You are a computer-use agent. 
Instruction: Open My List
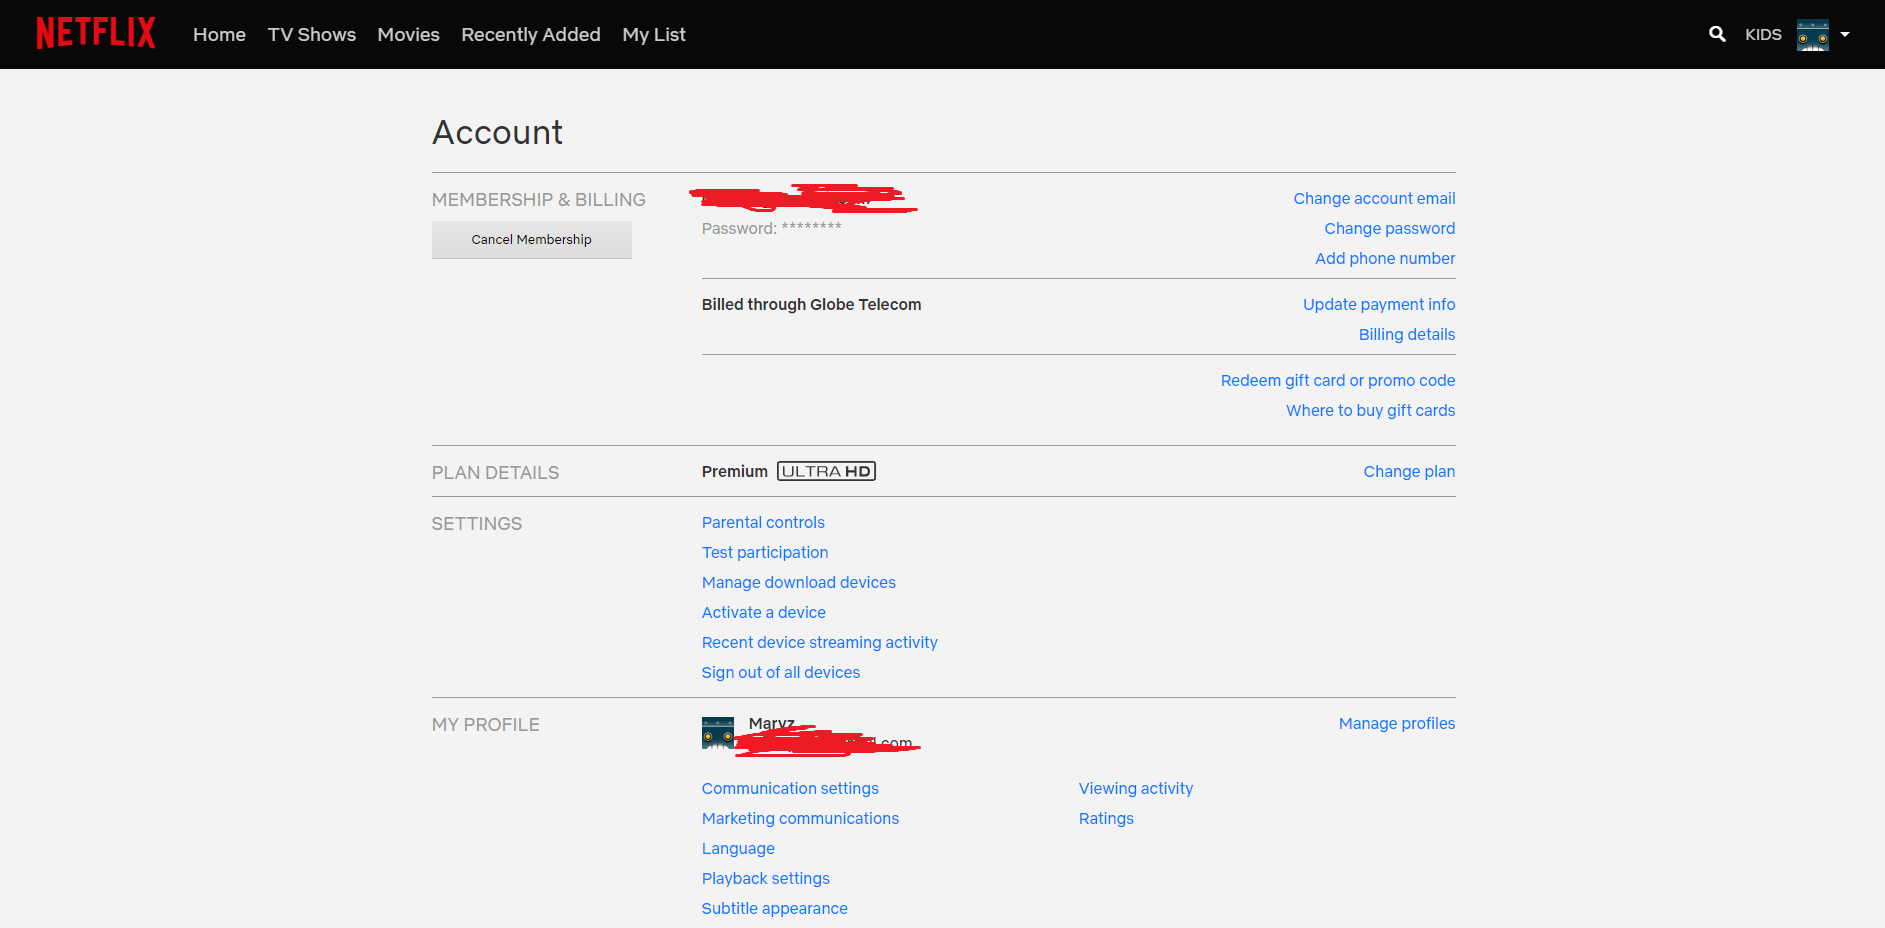tap(654, 34)
